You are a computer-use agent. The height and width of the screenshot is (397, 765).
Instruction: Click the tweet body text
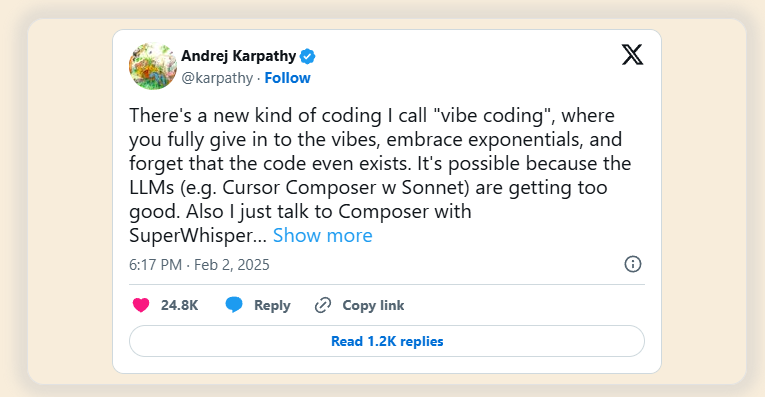(381, 176)
